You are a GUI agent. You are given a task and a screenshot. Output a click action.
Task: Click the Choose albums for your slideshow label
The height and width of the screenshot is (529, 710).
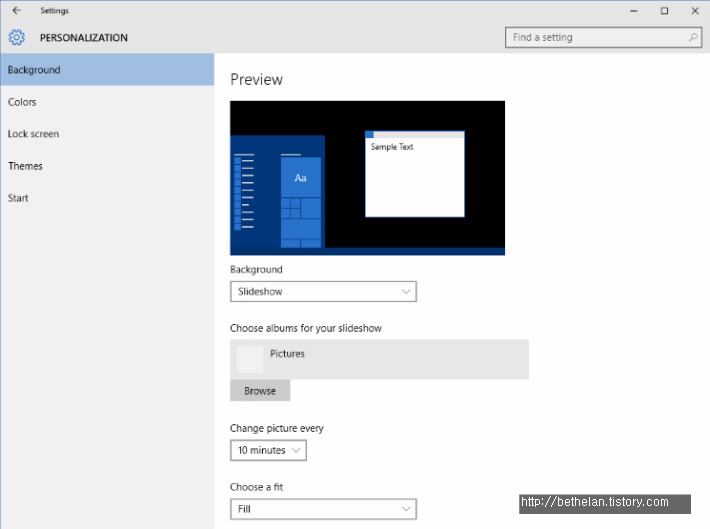click(306, 328)
